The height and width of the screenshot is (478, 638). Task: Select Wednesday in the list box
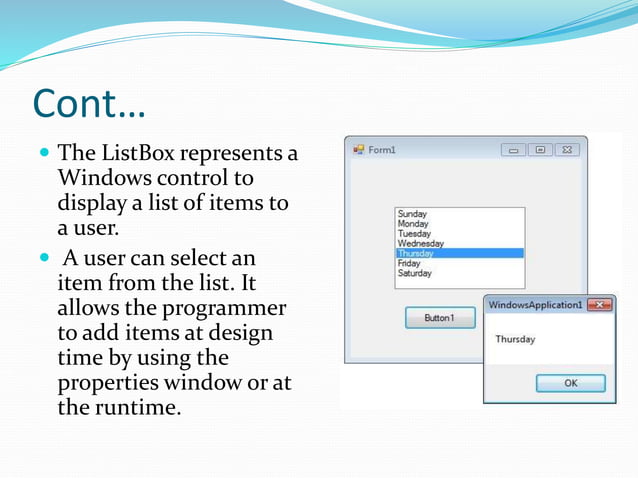(x=459, y=243)
